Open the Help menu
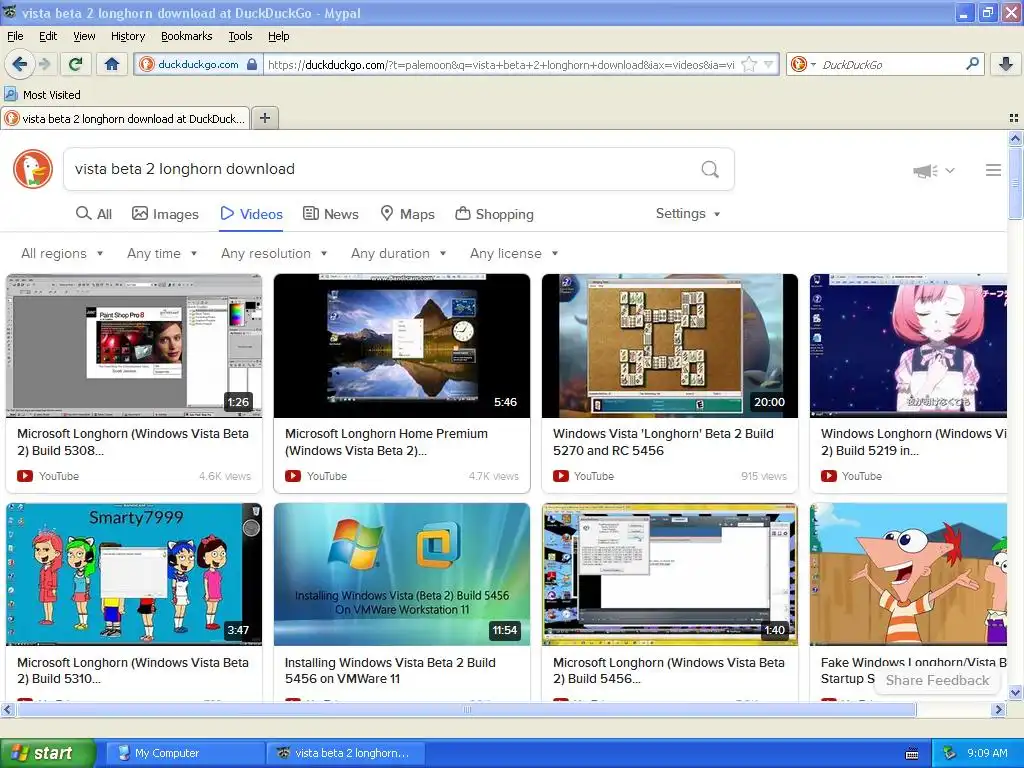The image size is (1024, 768). [279, 36]
